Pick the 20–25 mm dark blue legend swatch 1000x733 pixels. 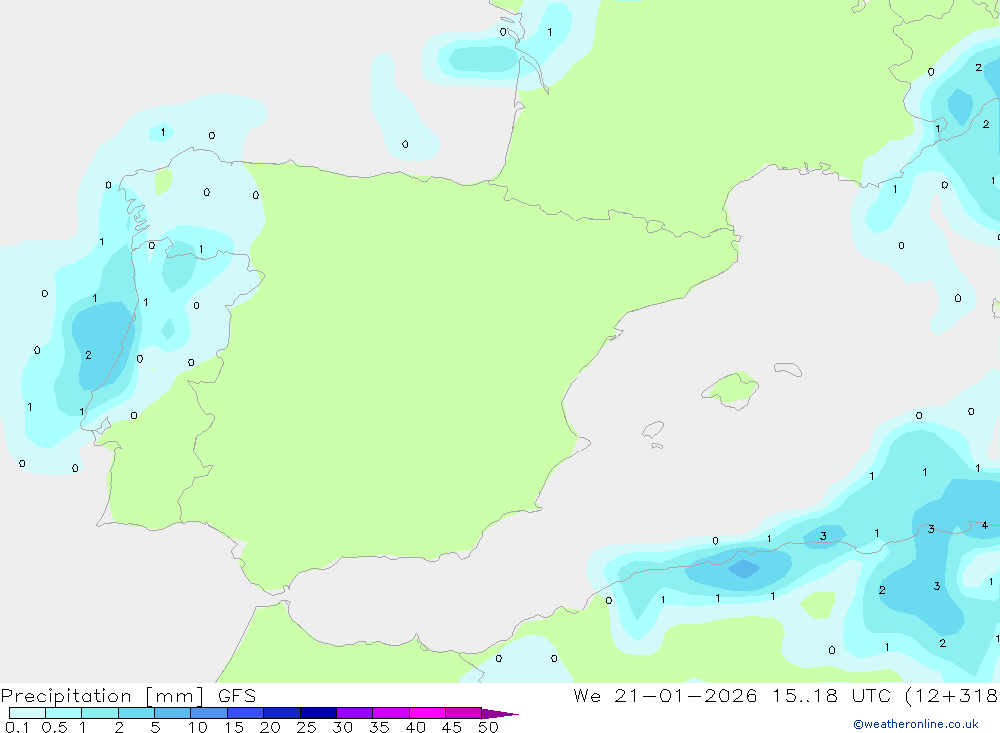coord(281,713)
